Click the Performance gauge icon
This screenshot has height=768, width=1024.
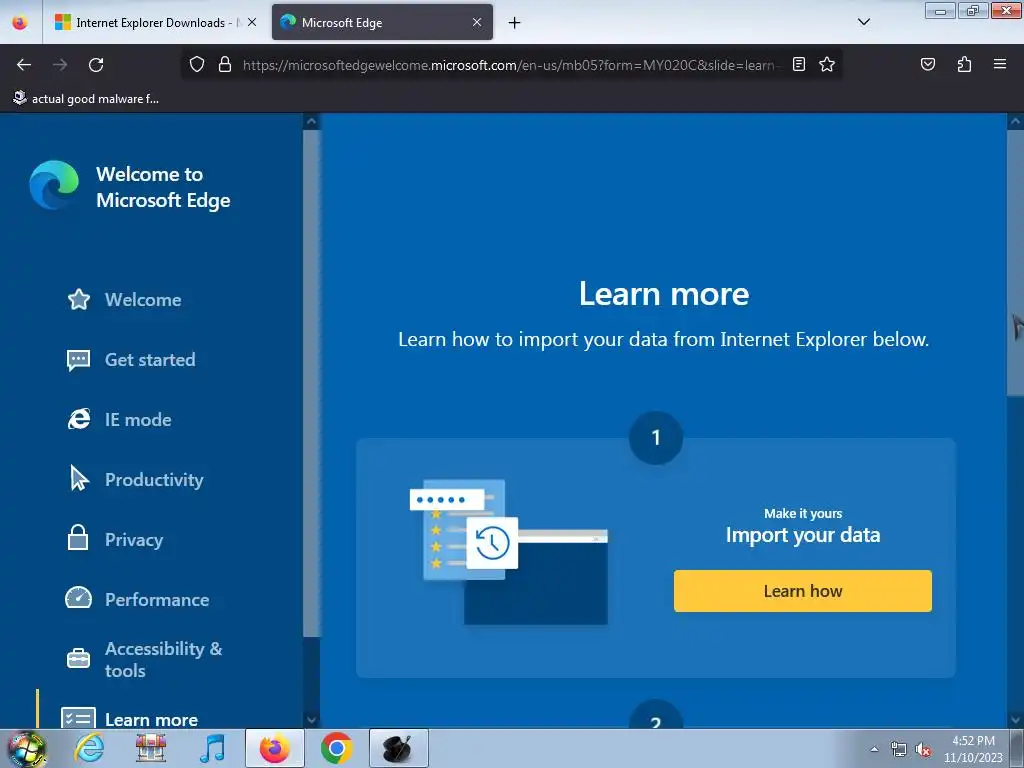pyautogui.click(x=78, y=598)
